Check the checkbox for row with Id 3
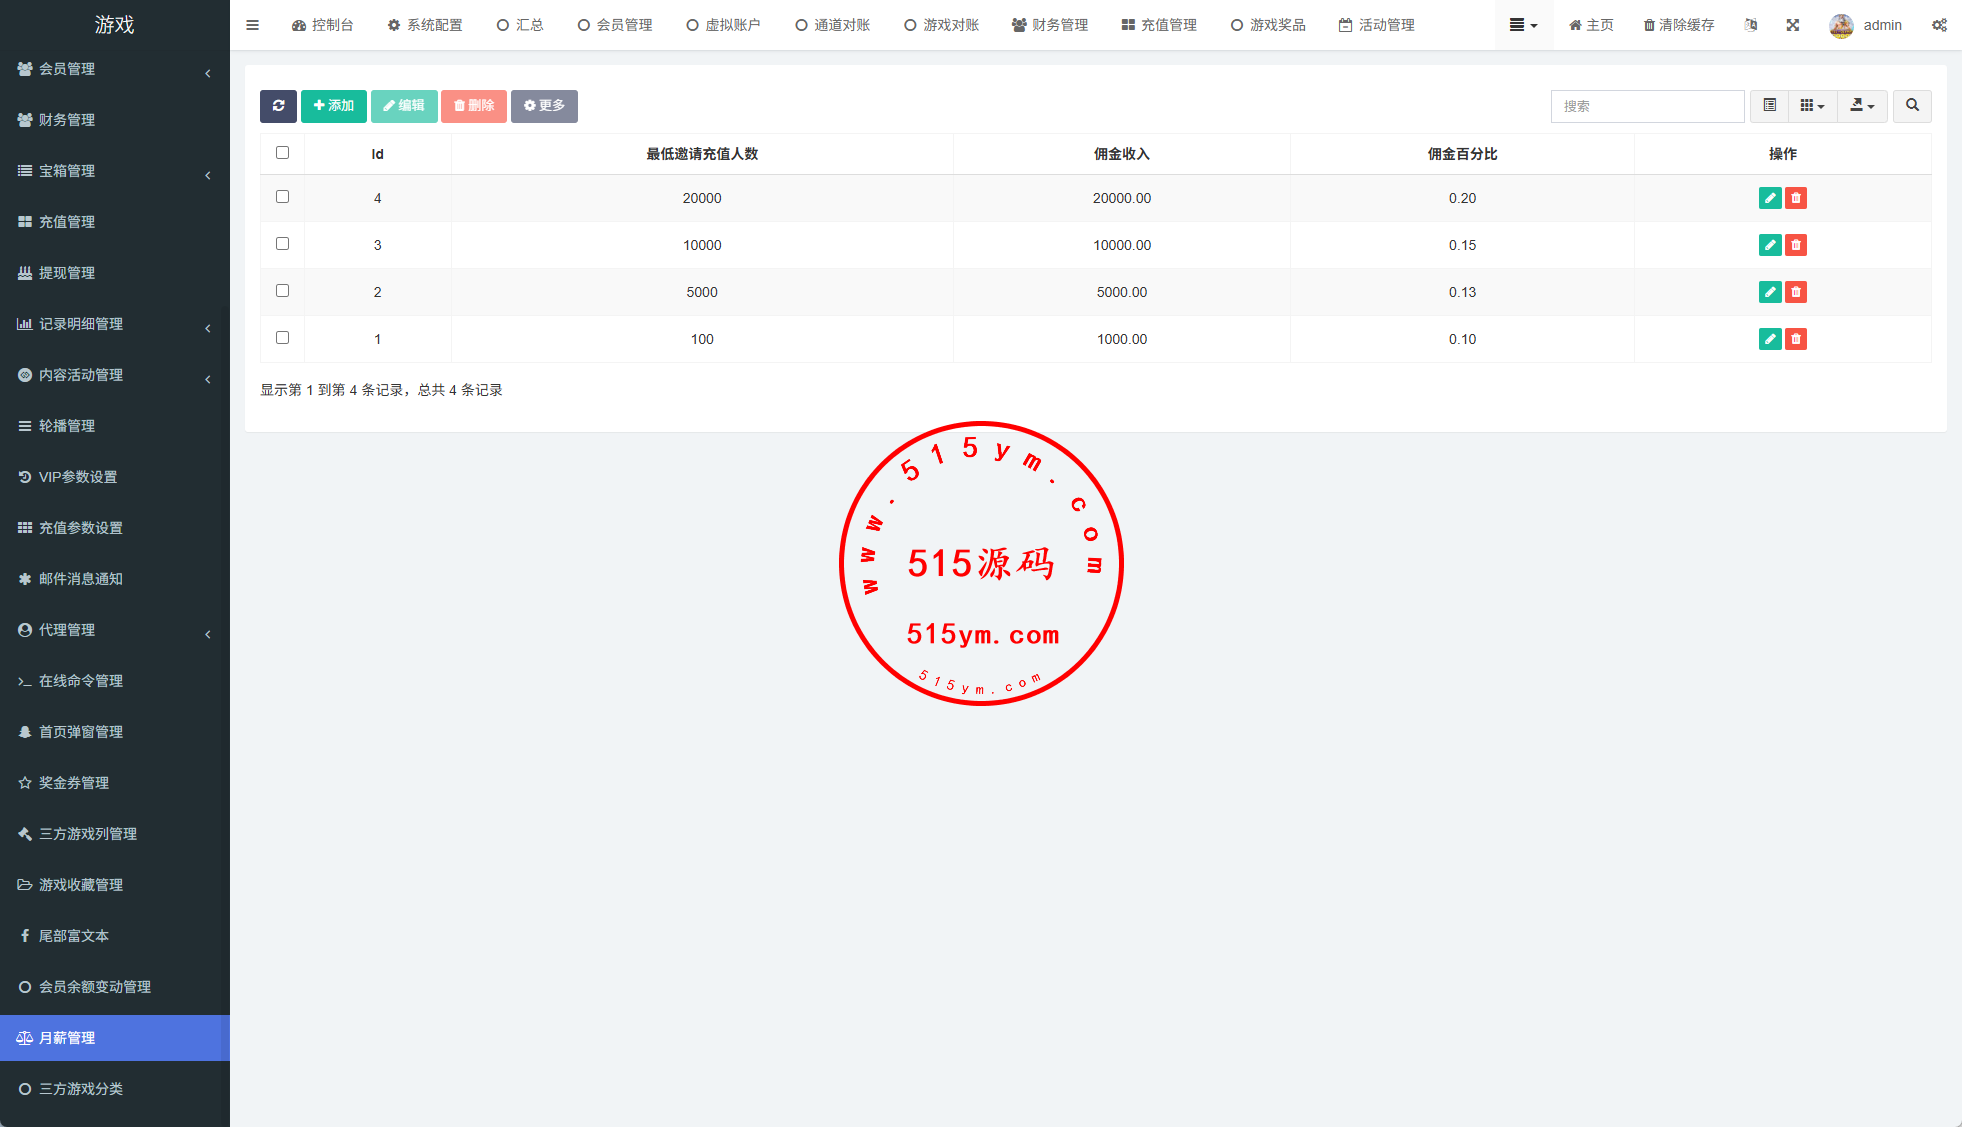 click(x=282, y=244)
